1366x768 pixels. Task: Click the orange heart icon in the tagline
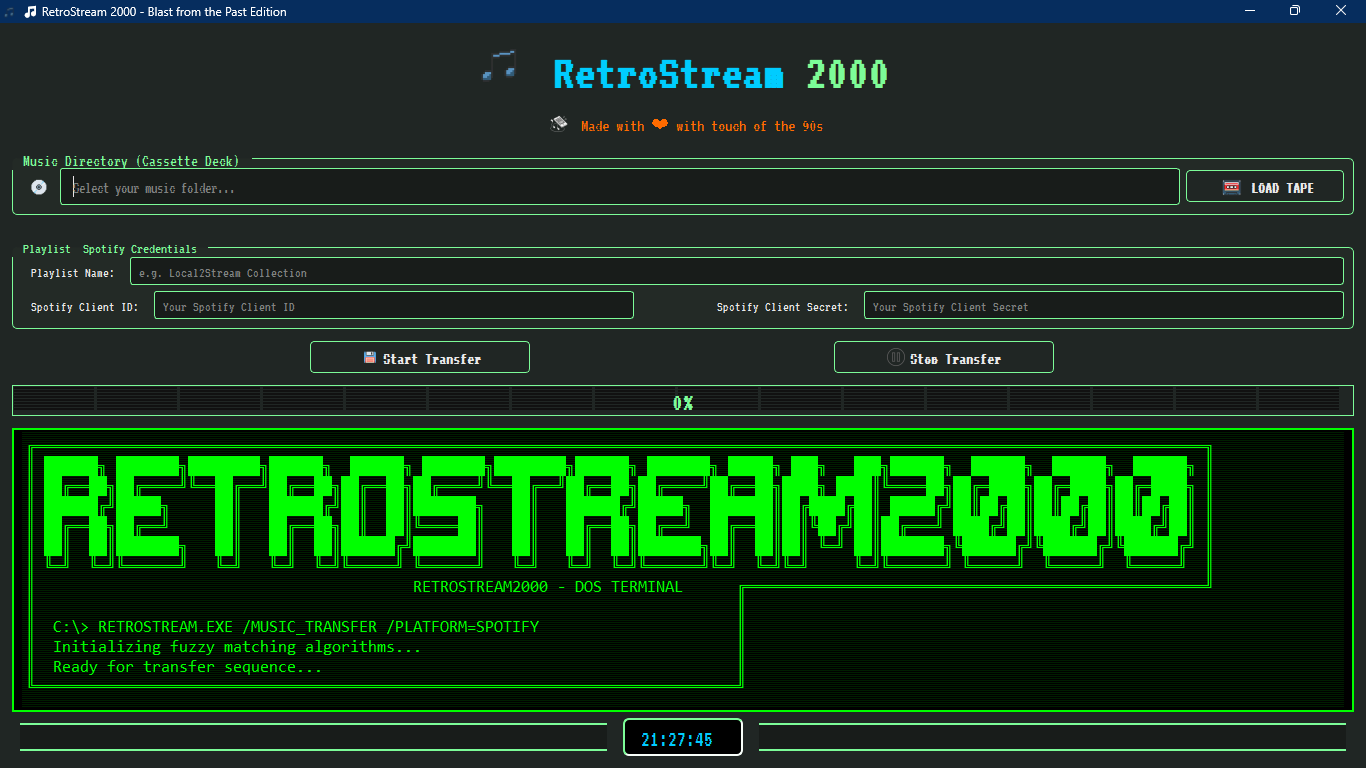click(660, 125)
